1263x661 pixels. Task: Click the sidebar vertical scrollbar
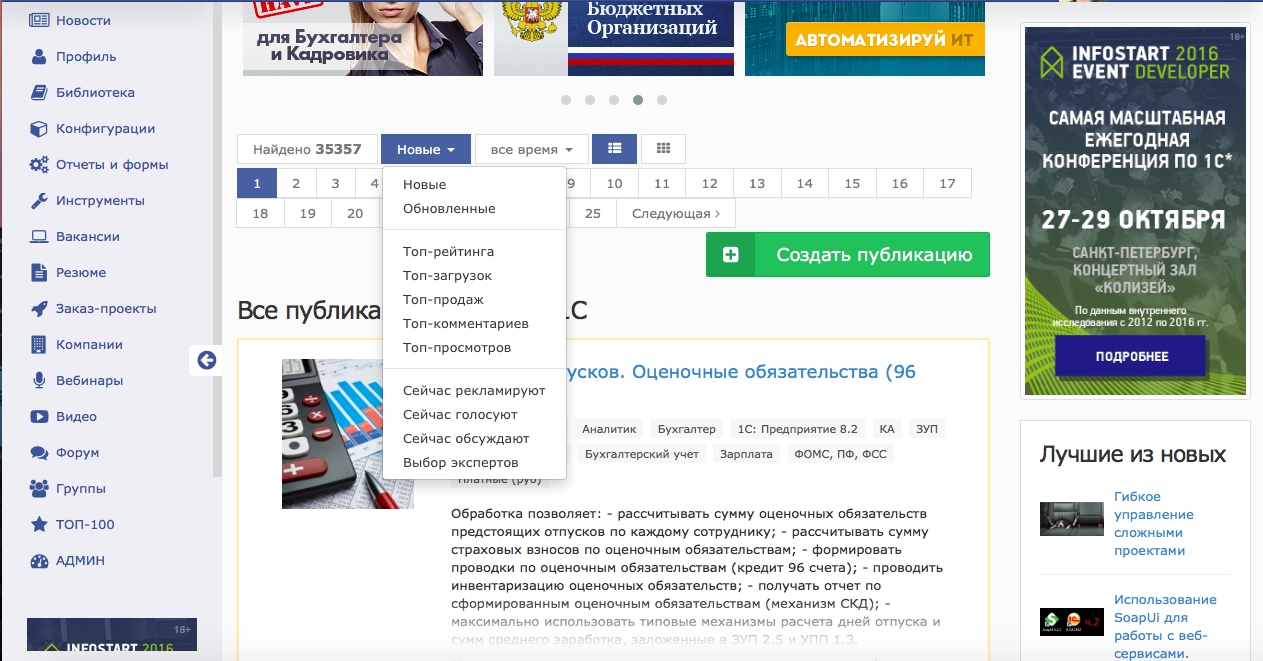pyautogui.click(x=217, y=240)
